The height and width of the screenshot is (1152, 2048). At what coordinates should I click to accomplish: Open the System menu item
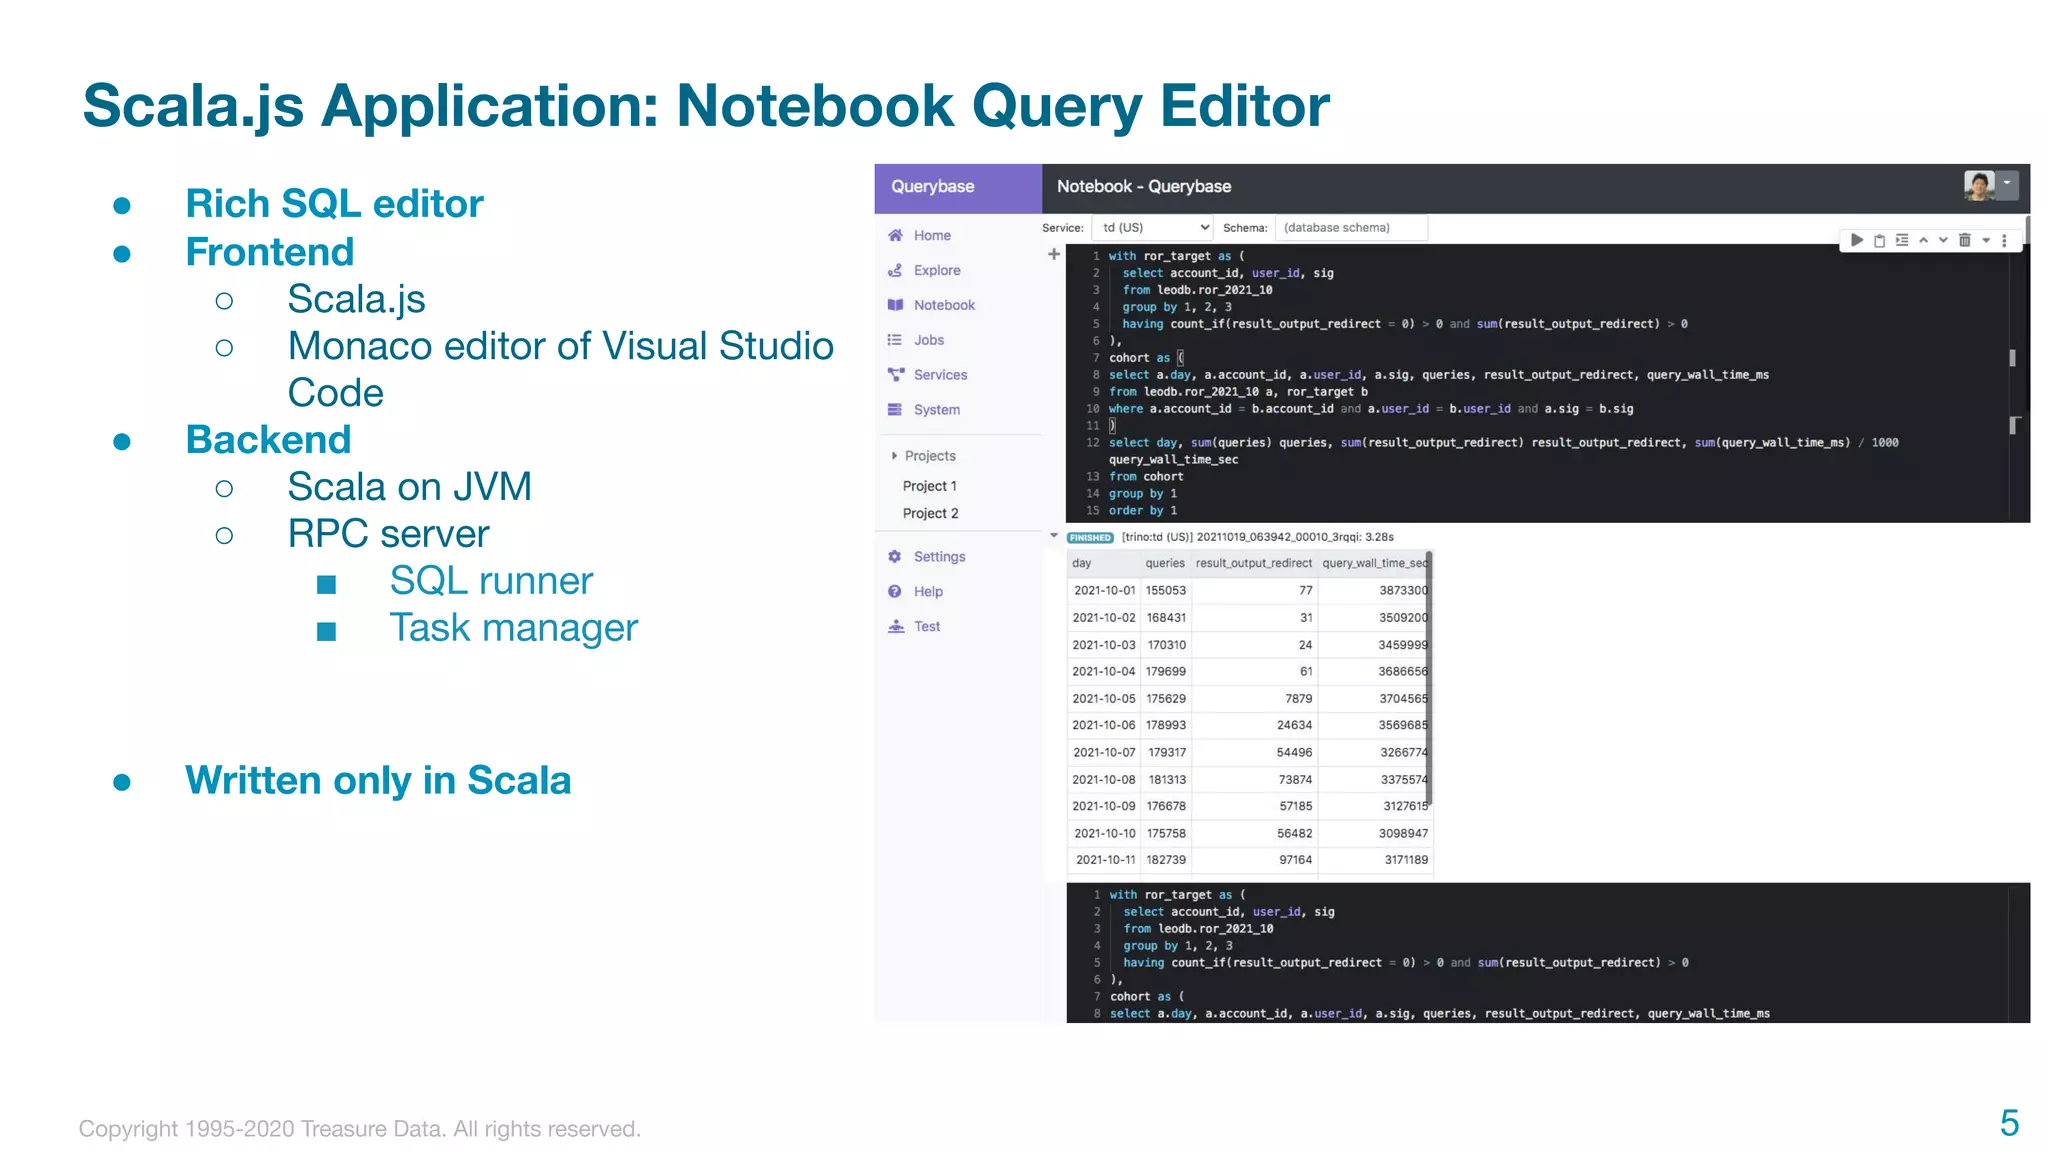(x=937, y=410)
